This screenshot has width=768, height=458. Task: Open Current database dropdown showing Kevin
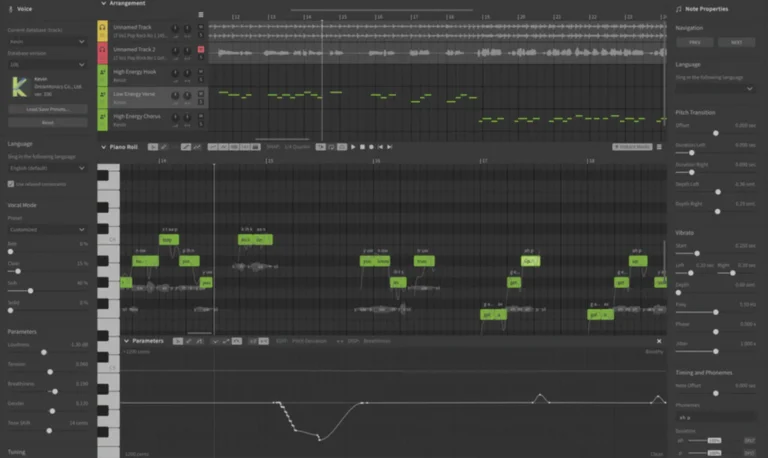(x=47, y=42)
